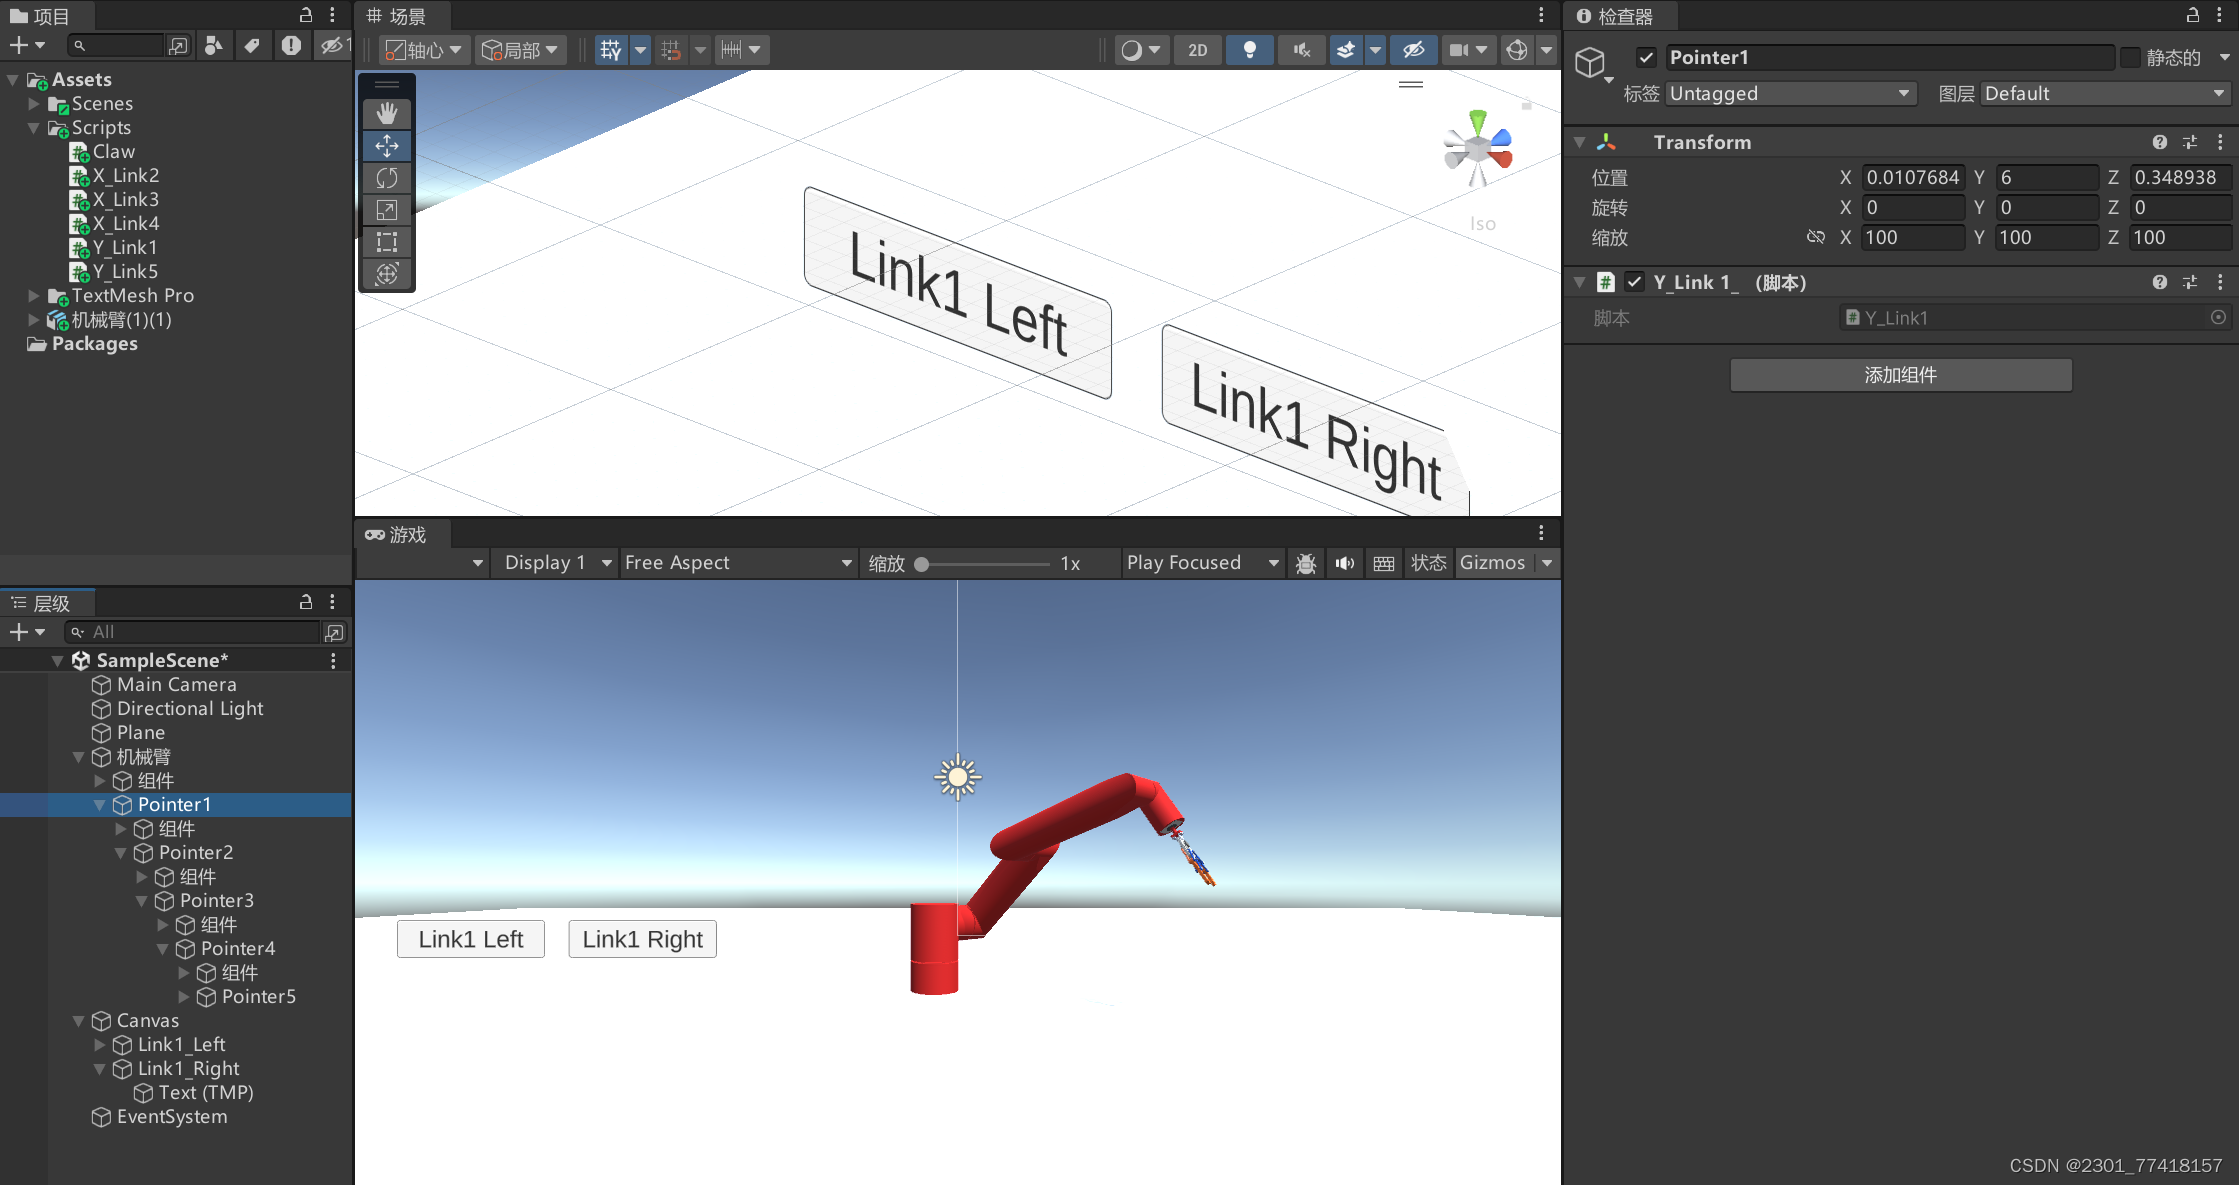
Task: Click the game view bug debug icon
Action: click(1305, 563)
